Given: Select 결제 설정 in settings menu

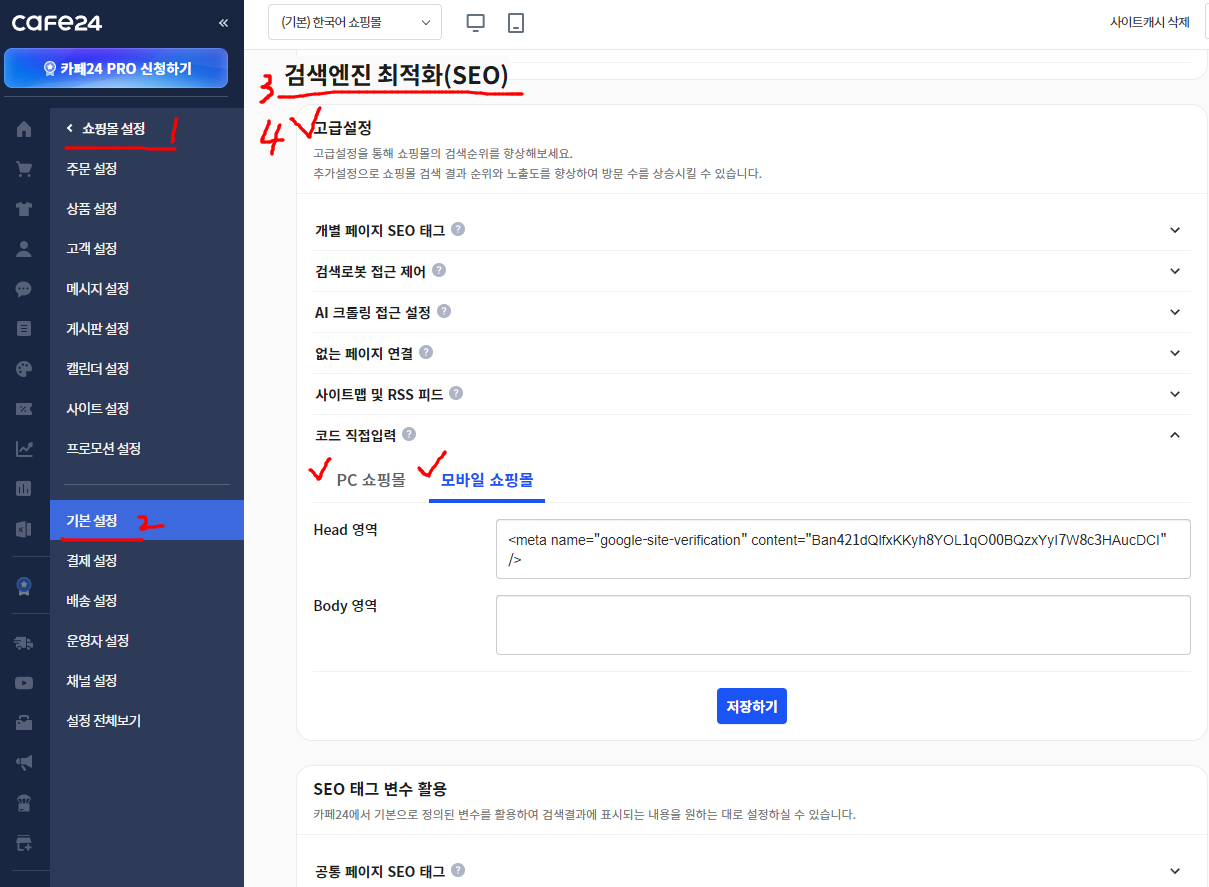Looking at the screenshot, I should pyautogui.click(x=92, y=561).
